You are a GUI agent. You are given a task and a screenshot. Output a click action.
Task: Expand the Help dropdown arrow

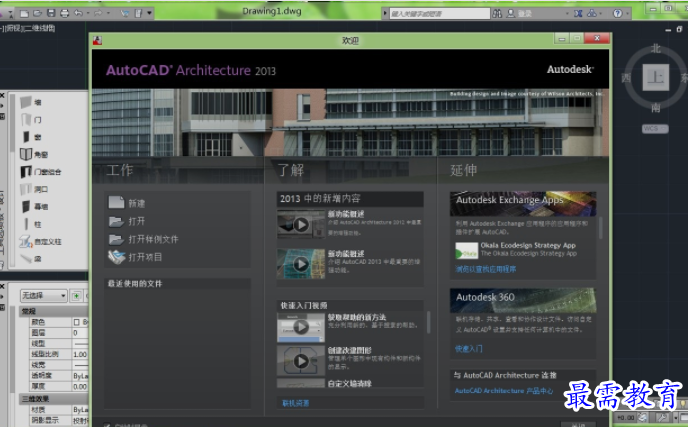(x=627, y=14)
